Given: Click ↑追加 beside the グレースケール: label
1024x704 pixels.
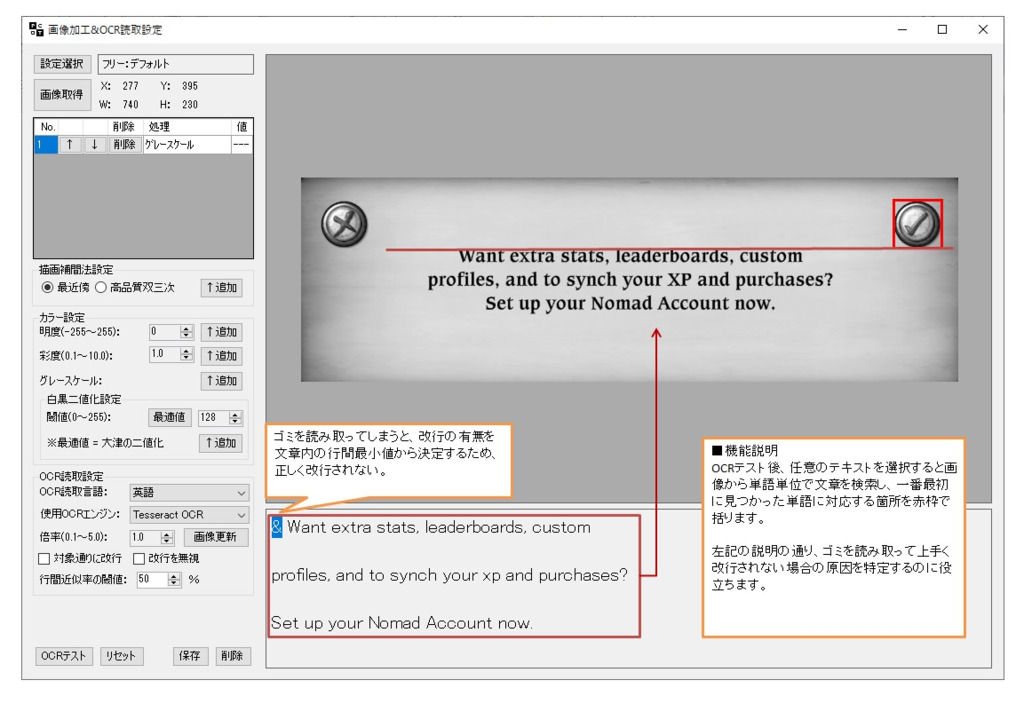Looking at the screenshot, I should pyautogui.click(x=222, y=381).
